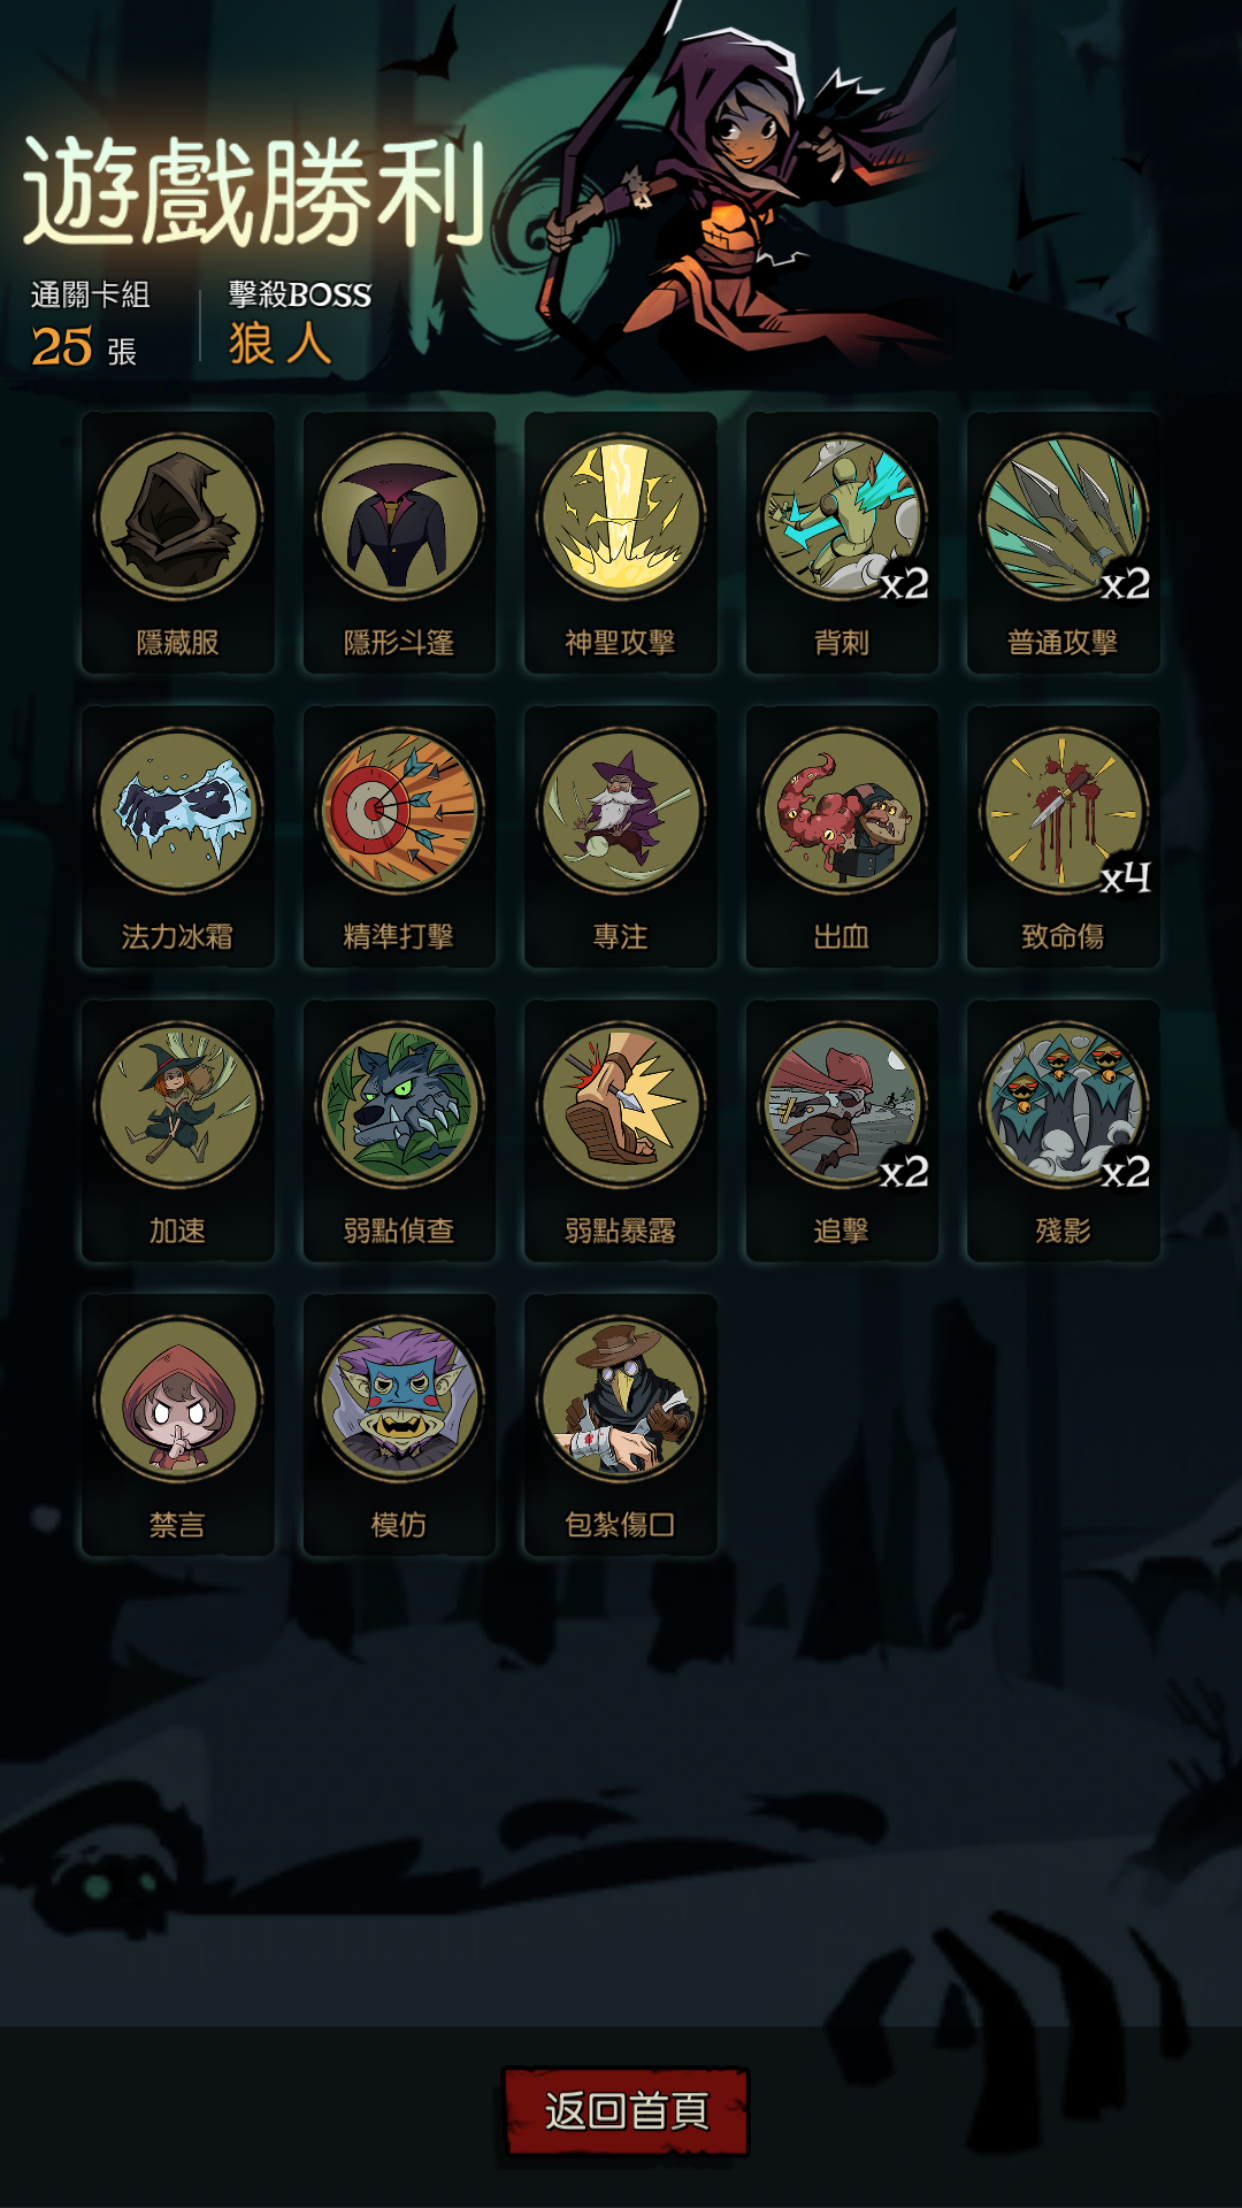Select the 禁言 red hood card
Screen dimensions: 1242x2208
(x=178, y=1424)
